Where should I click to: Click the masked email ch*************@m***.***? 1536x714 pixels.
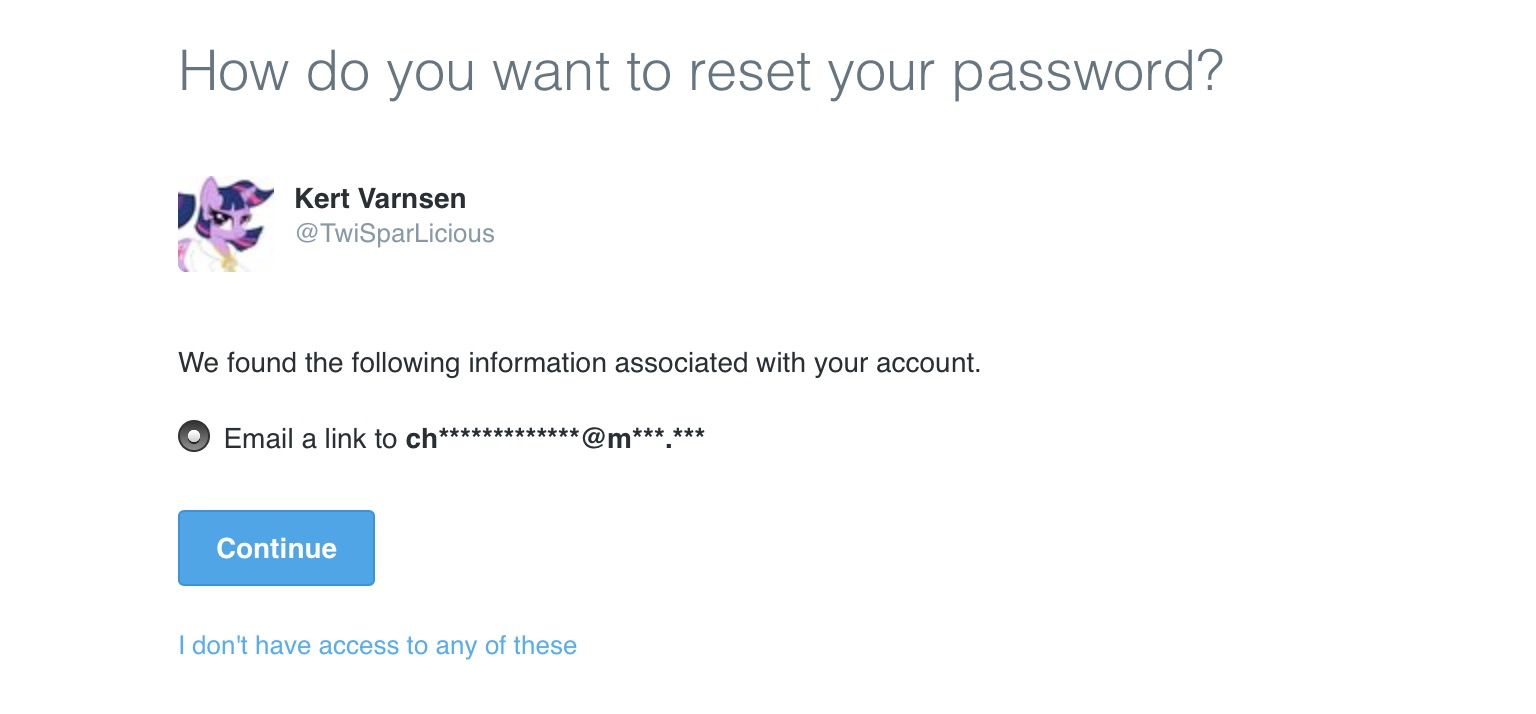click(x=555, y=438)
